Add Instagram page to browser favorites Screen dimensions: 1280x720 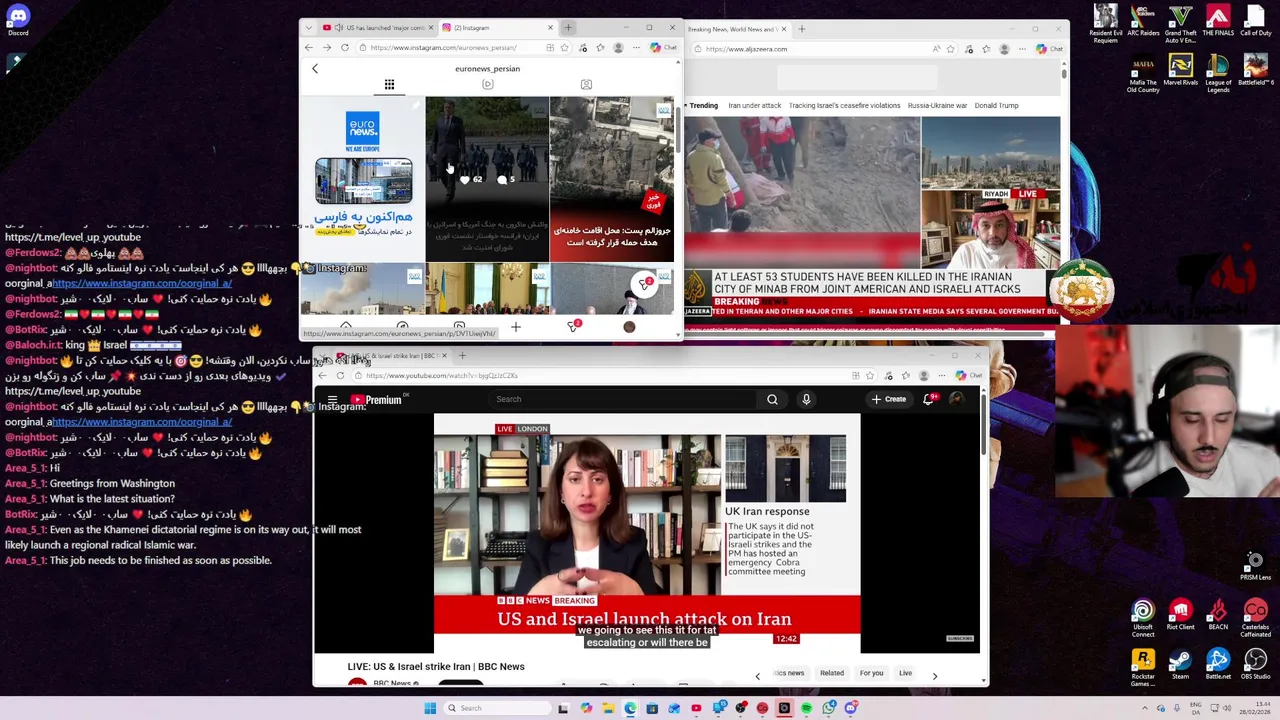pyautogui.click(x=565, y=48)
